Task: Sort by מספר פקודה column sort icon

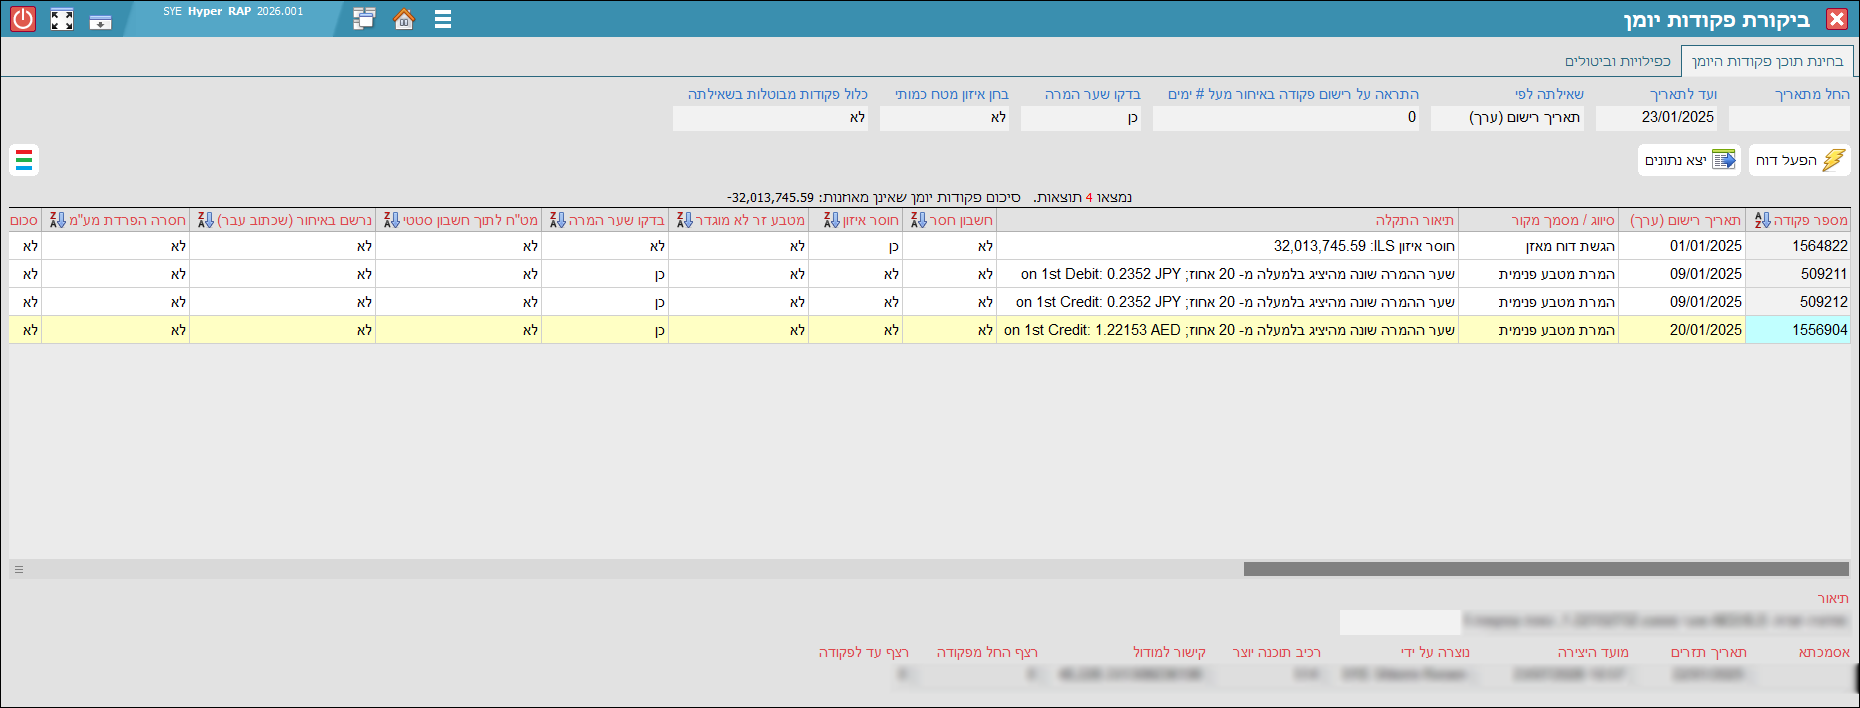Action: click(x=1763, y=220)
